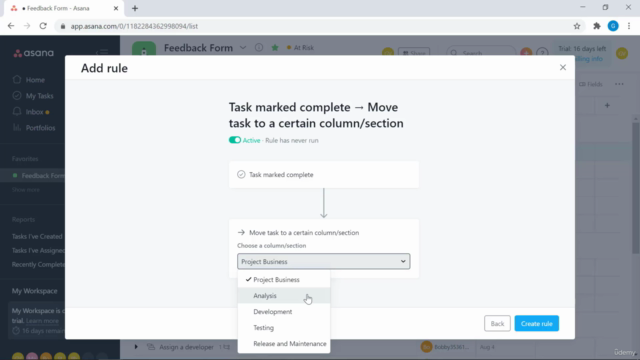Click Show more in sidebar
This screenshot has height=360, width=640.
(x=26, y=190)
